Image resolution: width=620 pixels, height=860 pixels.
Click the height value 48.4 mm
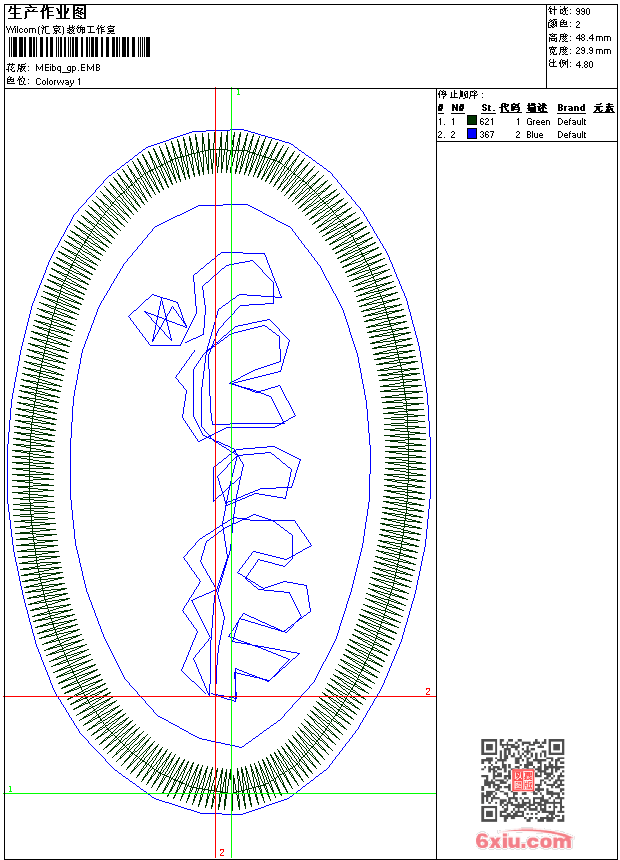click(x=593, y=38)
